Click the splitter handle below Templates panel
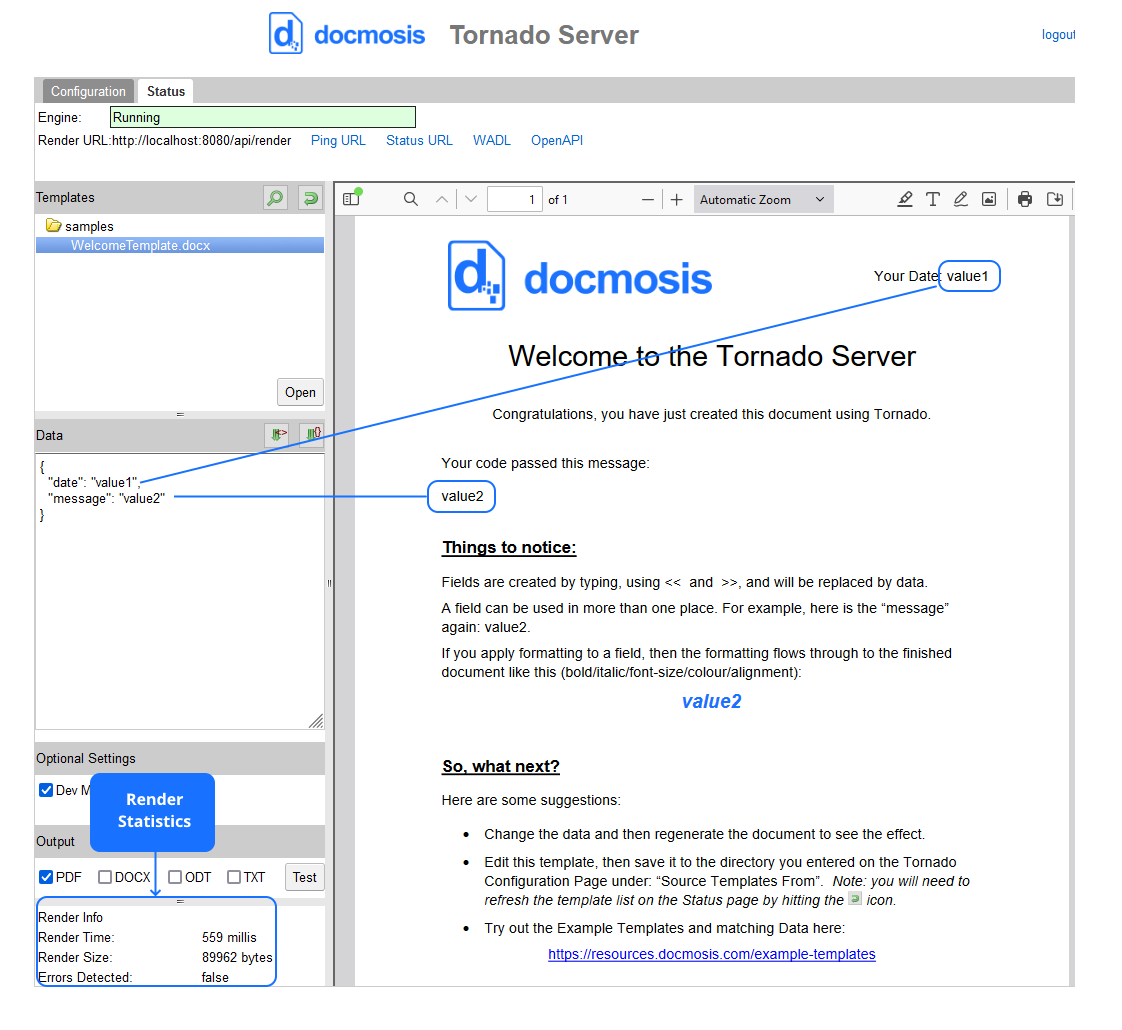This screenshot has height=1030, width=1122. (x=180, y=414)
